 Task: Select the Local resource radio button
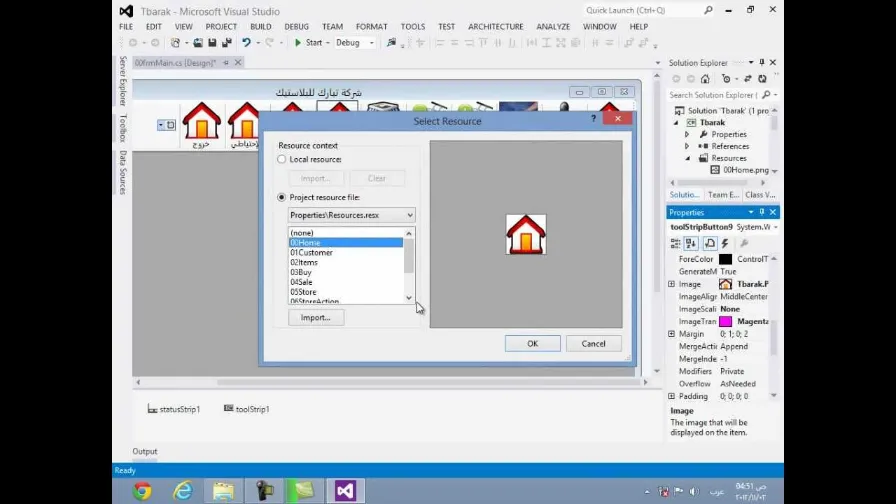coord(282,159)
